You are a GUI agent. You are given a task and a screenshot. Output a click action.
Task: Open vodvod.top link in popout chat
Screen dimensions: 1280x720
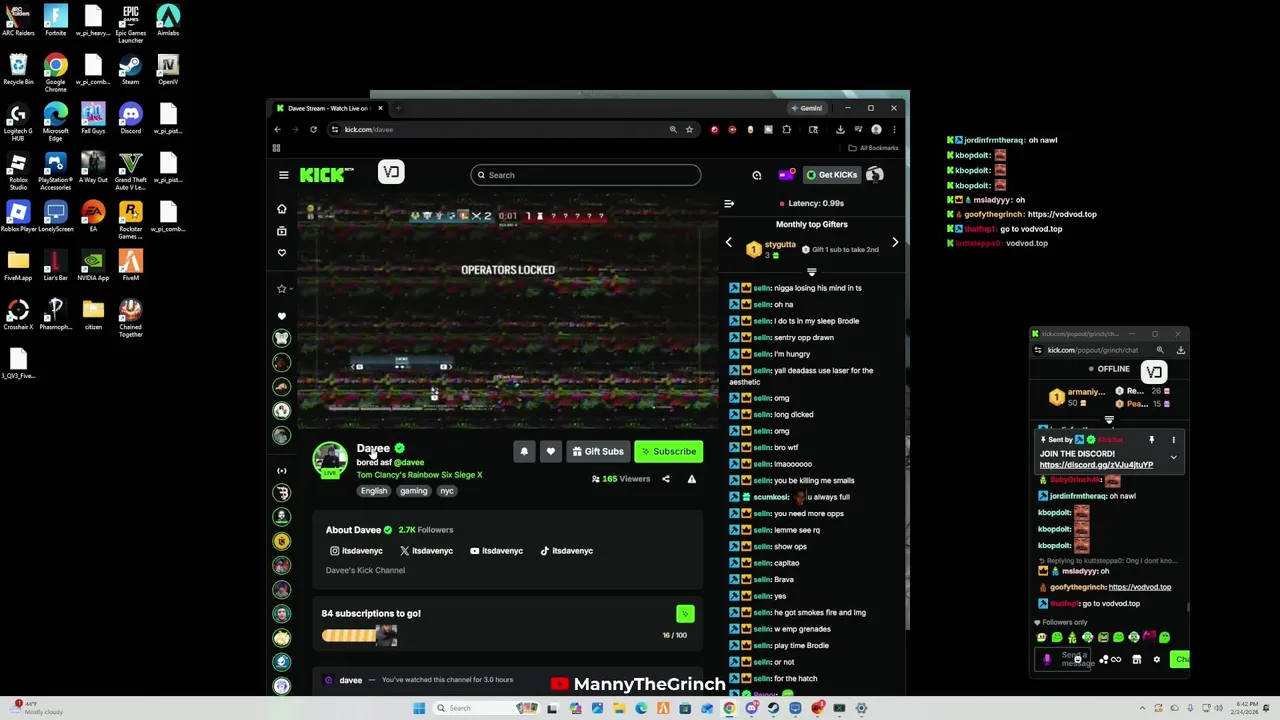(x=1139, y=587)
